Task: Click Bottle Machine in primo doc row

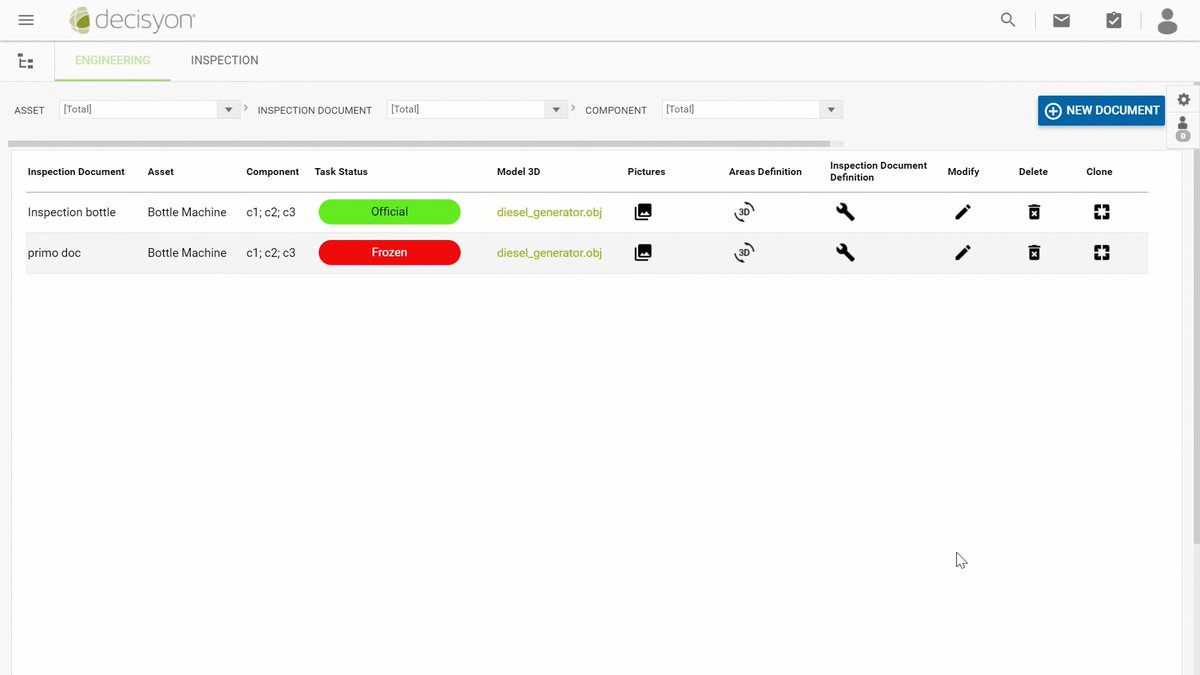Action: click(187, 253)
